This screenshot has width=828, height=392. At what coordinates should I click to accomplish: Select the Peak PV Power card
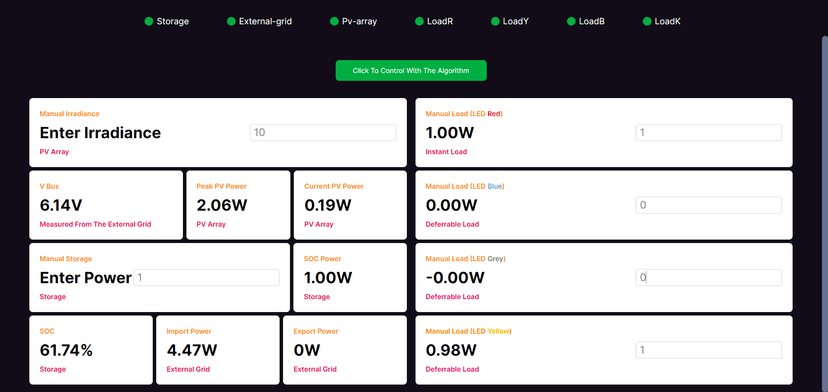pos(238,205)
